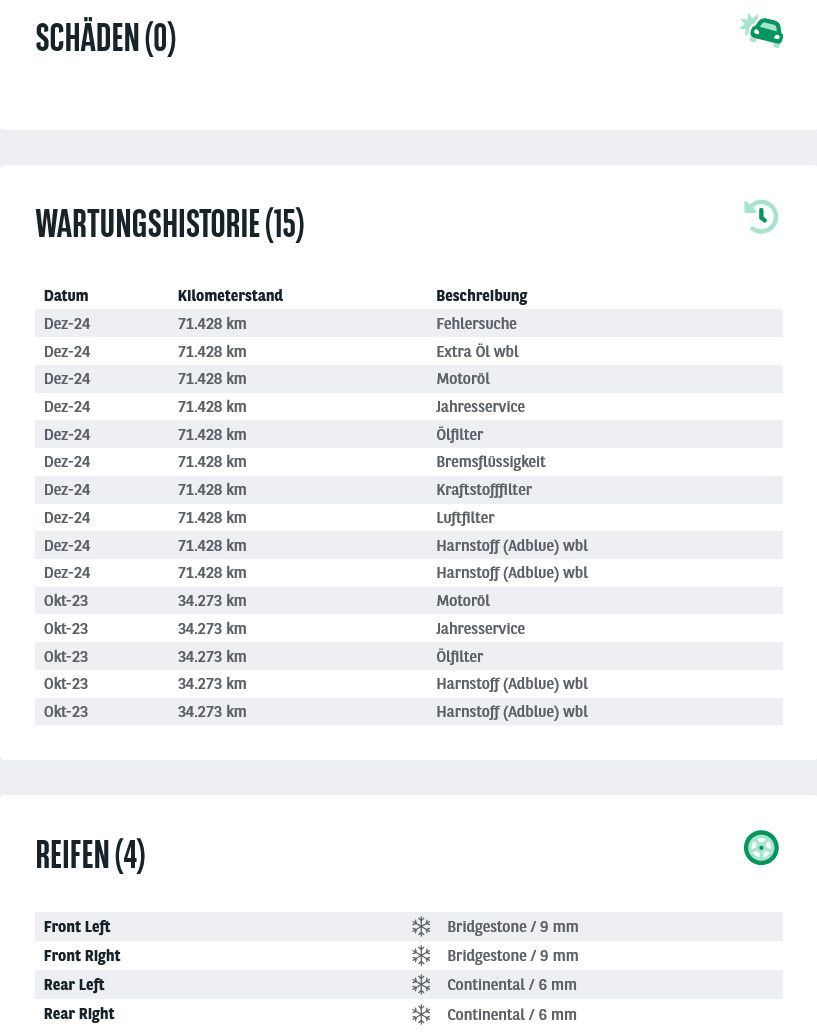Viewport: 817px width, 1035px height.
Task: Click the Rear Right tire label
Action: [79, 1014]
